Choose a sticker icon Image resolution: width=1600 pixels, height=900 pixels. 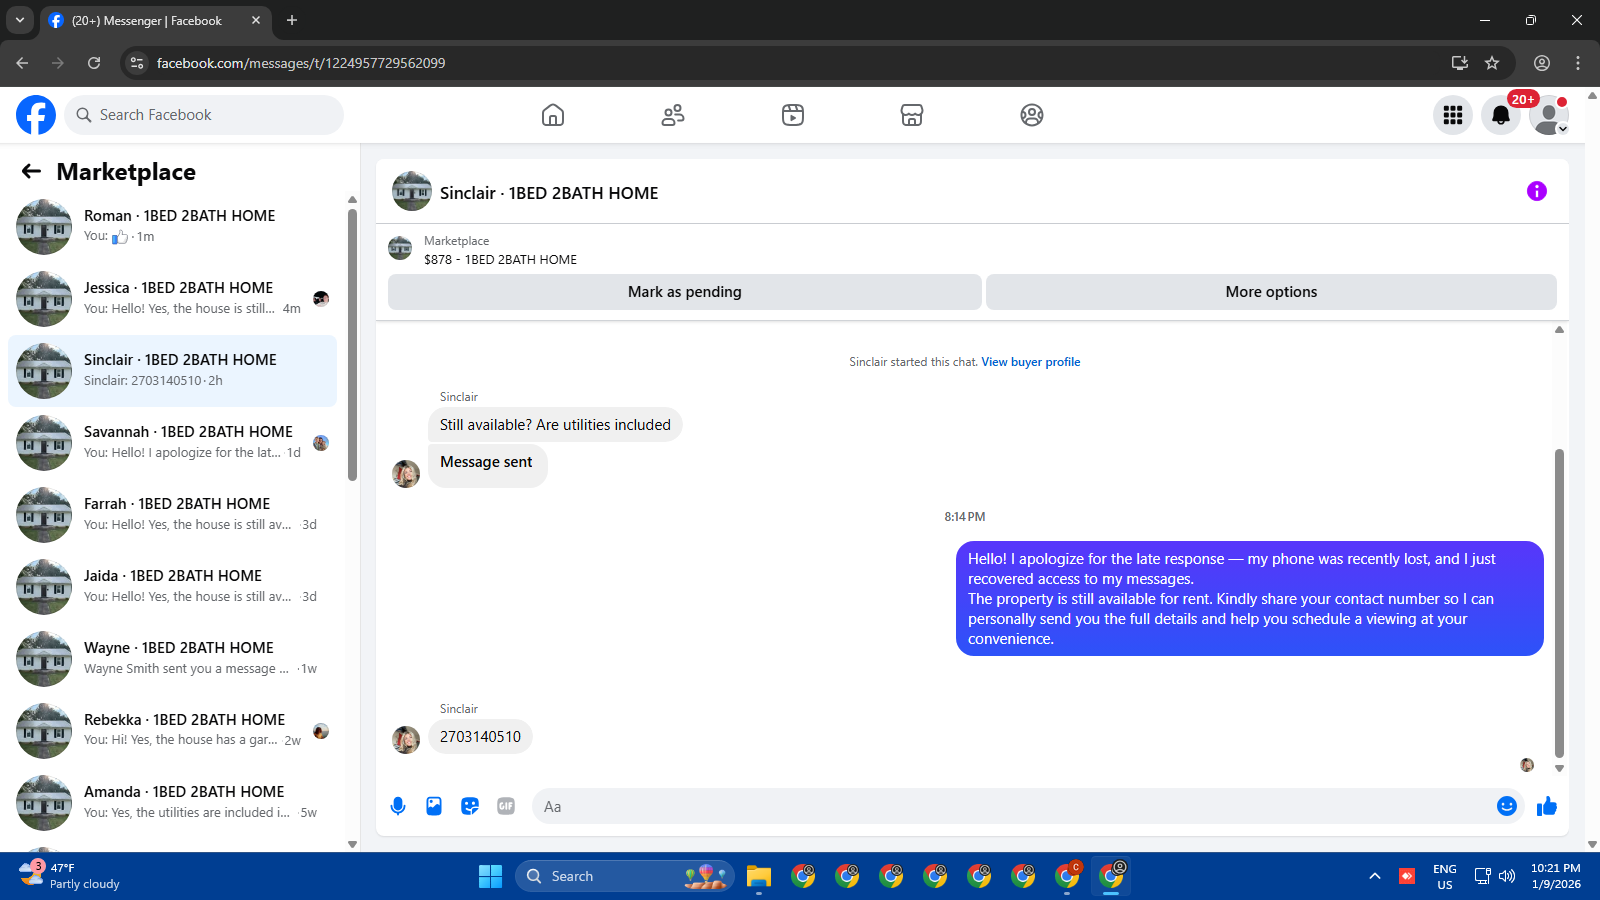pos(470,806)
